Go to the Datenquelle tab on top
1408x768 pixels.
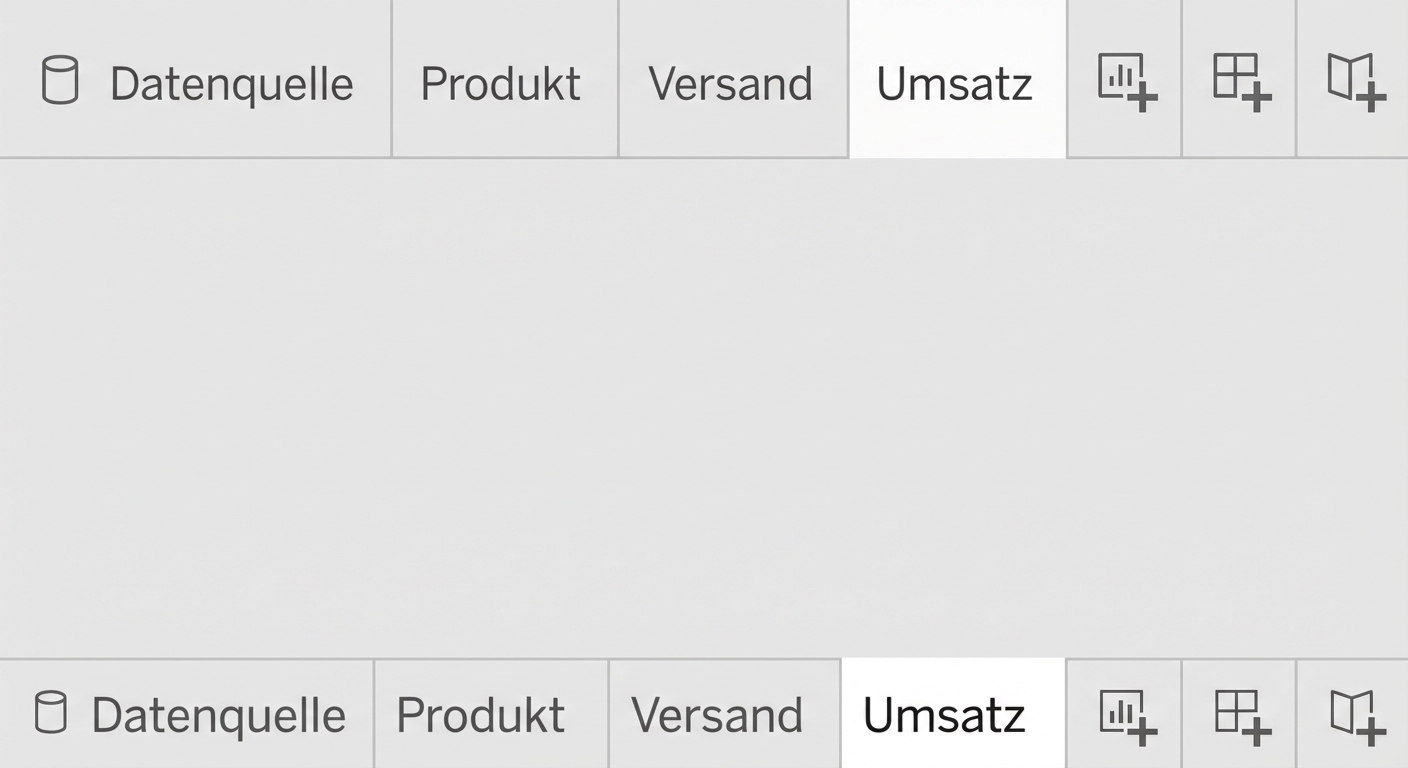pyautogui.click(x=195, y=84)
